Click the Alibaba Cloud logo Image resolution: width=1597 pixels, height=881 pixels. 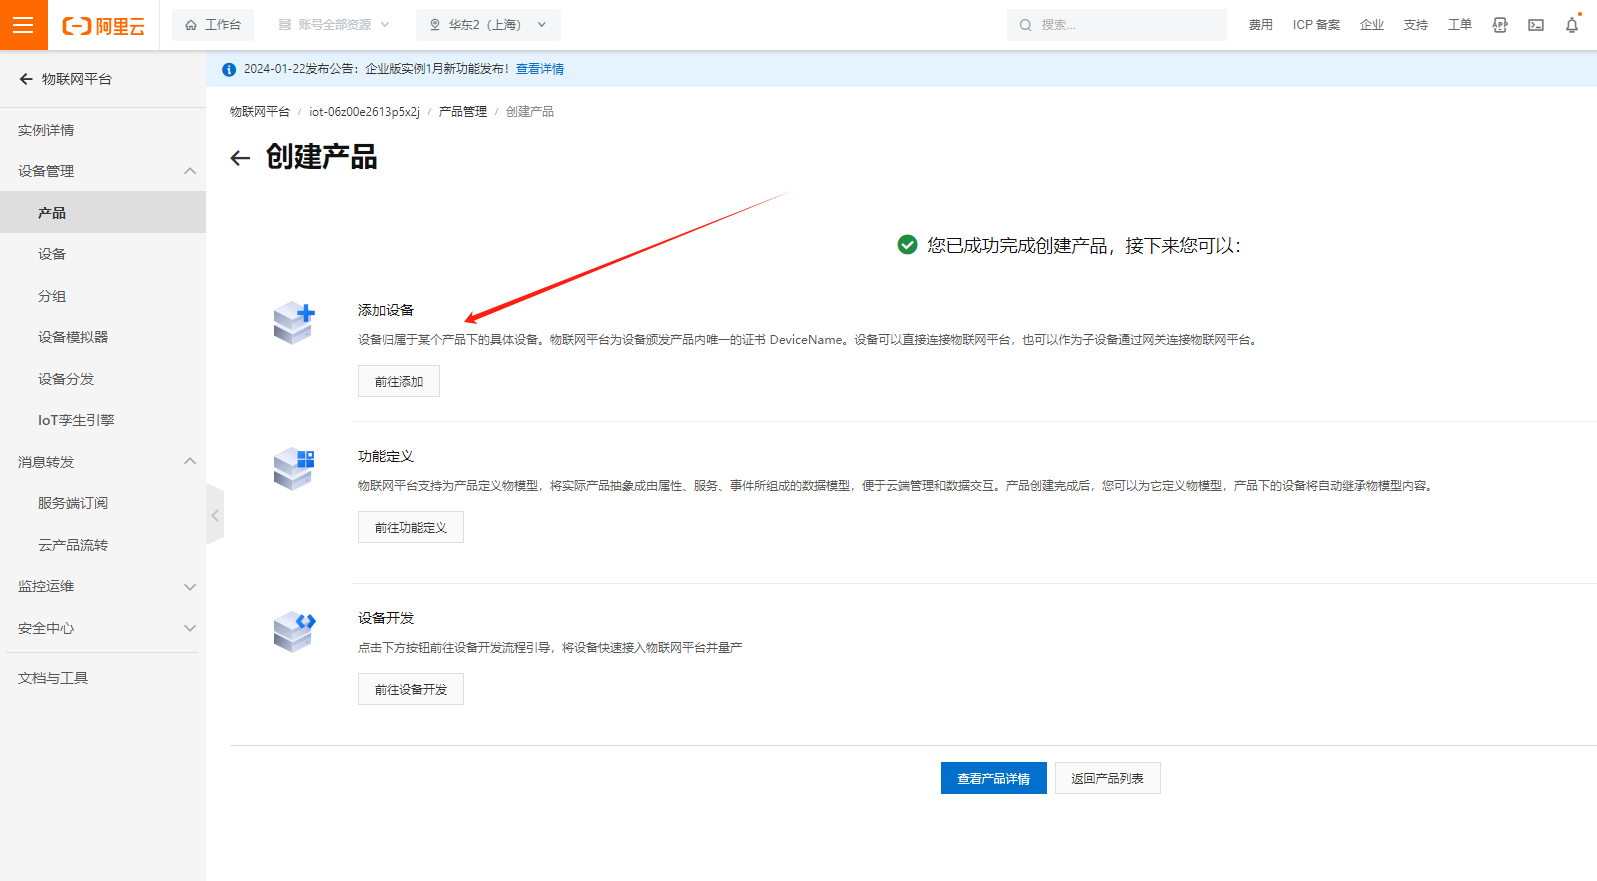104,26
